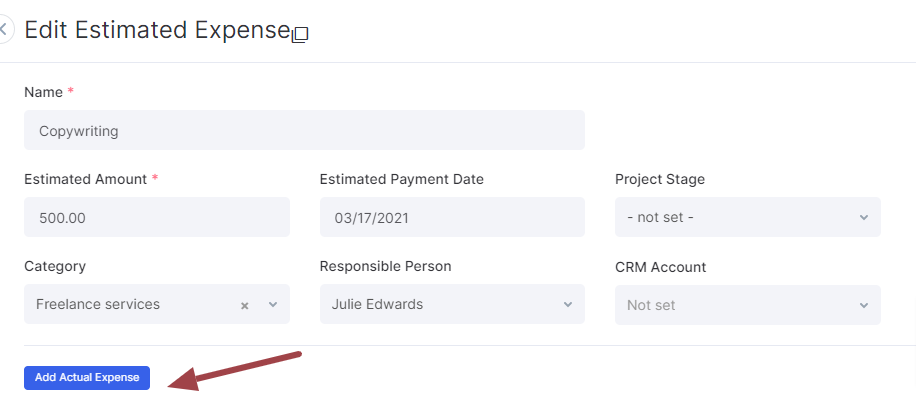916x405 pixels.
Task: Go back using the top-left arrow icon
Action: click(x=4, y=29)
